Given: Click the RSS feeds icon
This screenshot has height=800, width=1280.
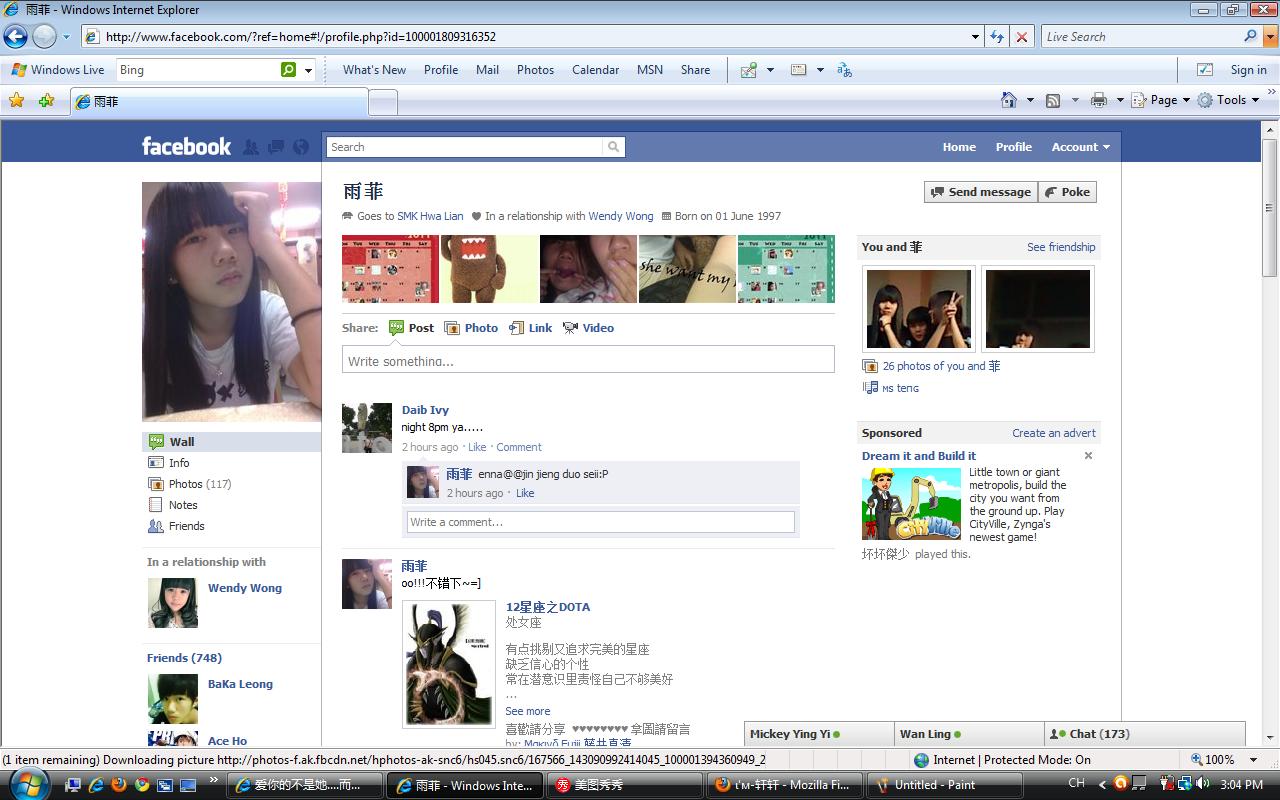Looking at the screenshot, I should 1053,100.
